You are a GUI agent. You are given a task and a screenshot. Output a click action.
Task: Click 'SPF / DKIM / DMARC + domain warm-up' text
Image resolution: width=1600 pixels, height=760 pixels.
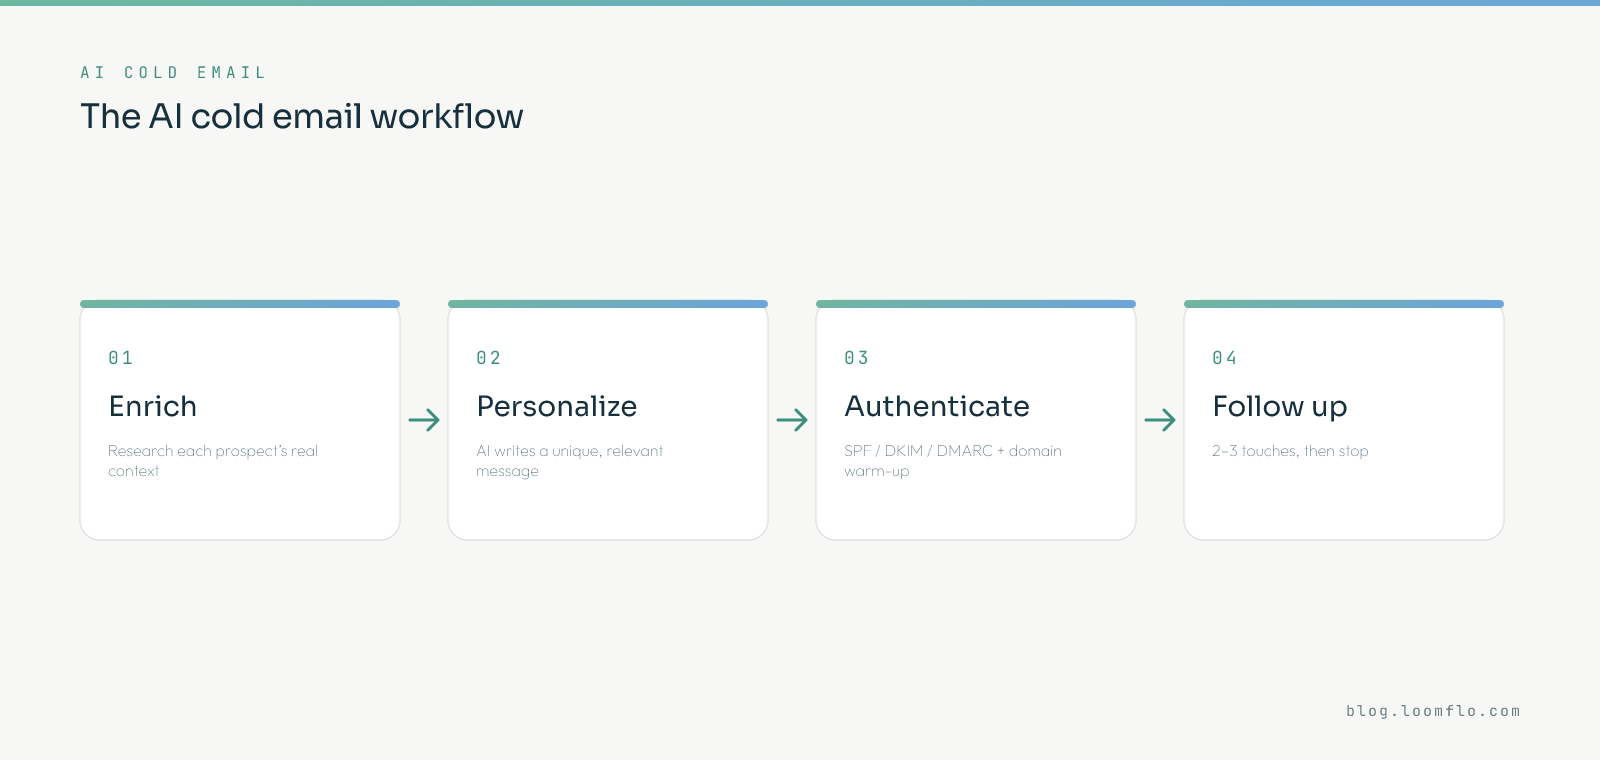[x=953, y=461]
